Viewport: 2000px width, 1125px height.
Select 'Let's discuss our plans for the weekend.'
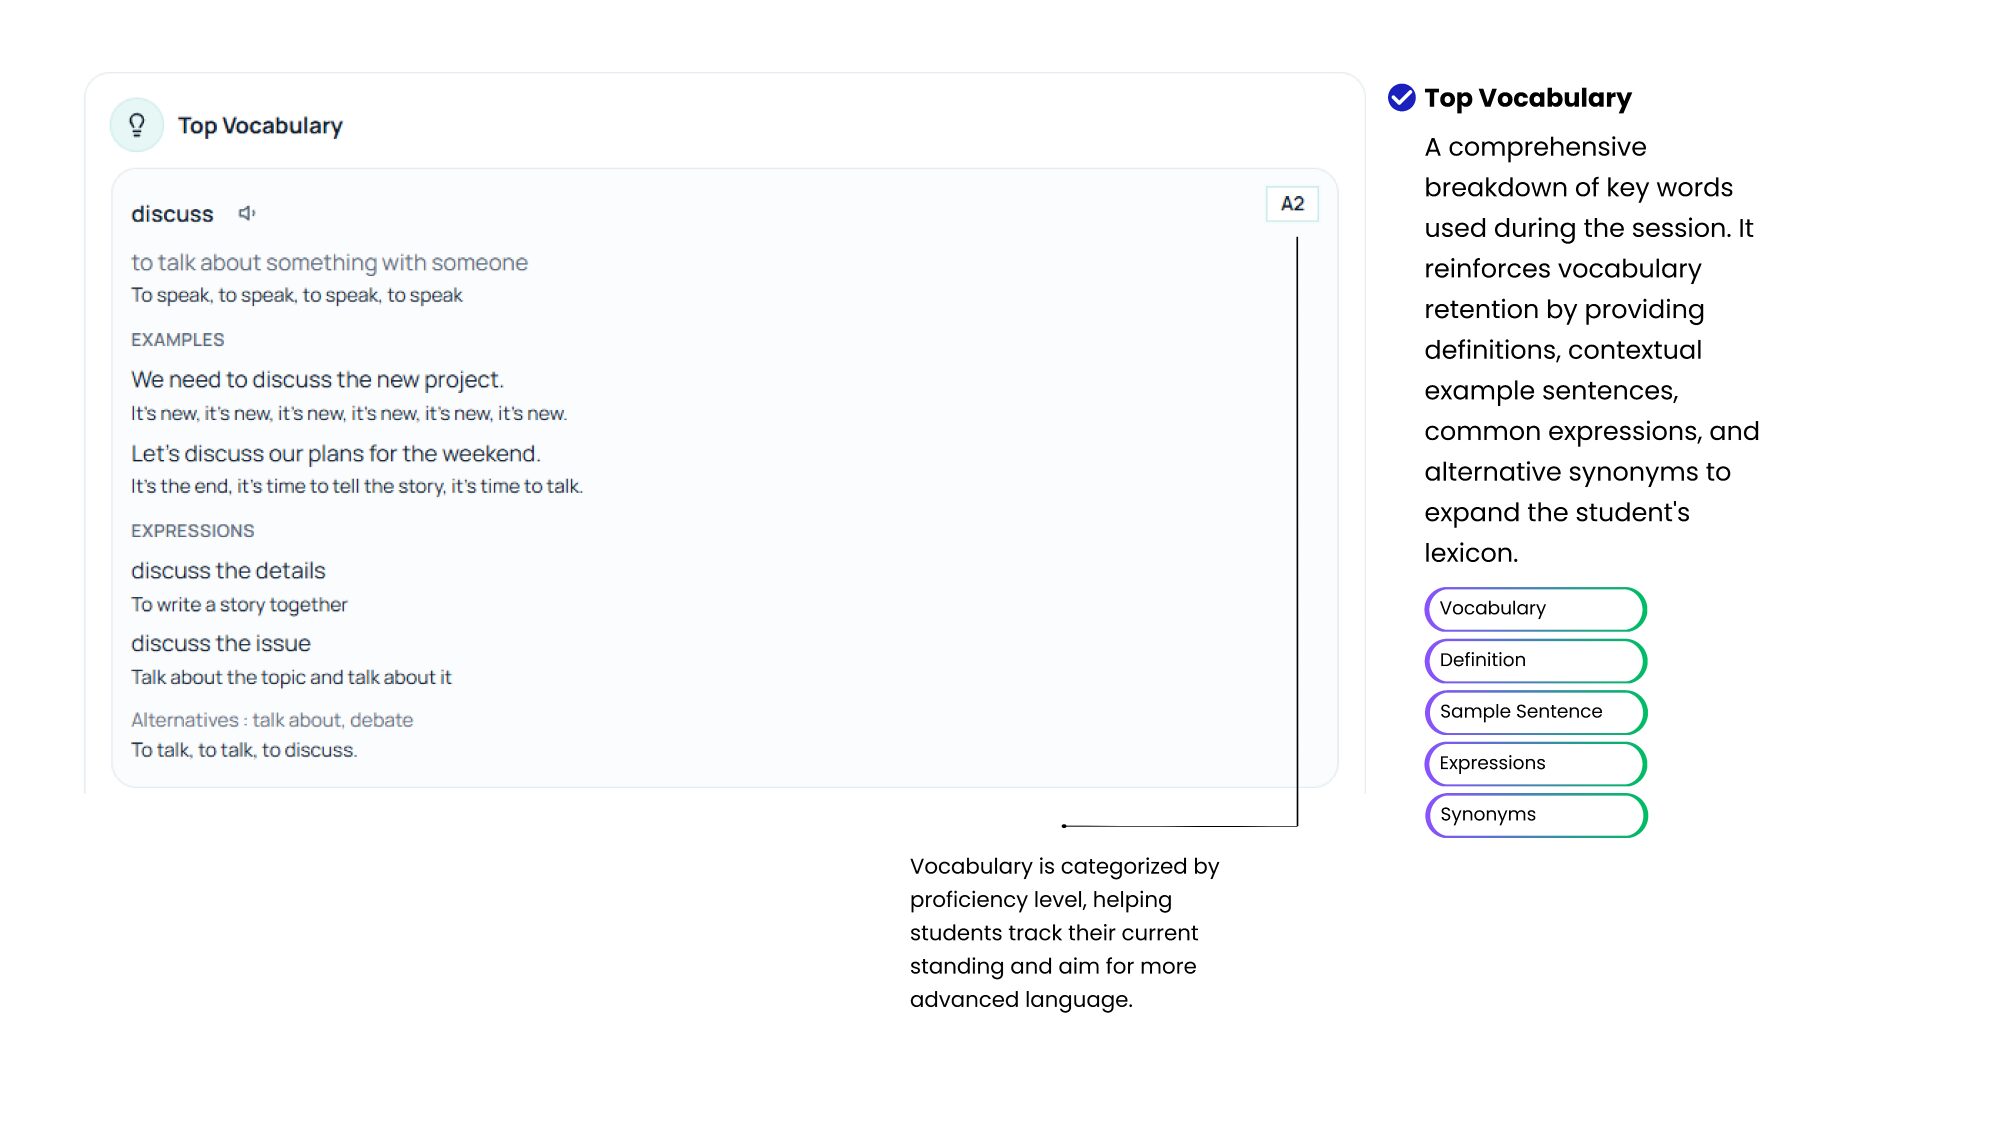click(x=335, y=454)
